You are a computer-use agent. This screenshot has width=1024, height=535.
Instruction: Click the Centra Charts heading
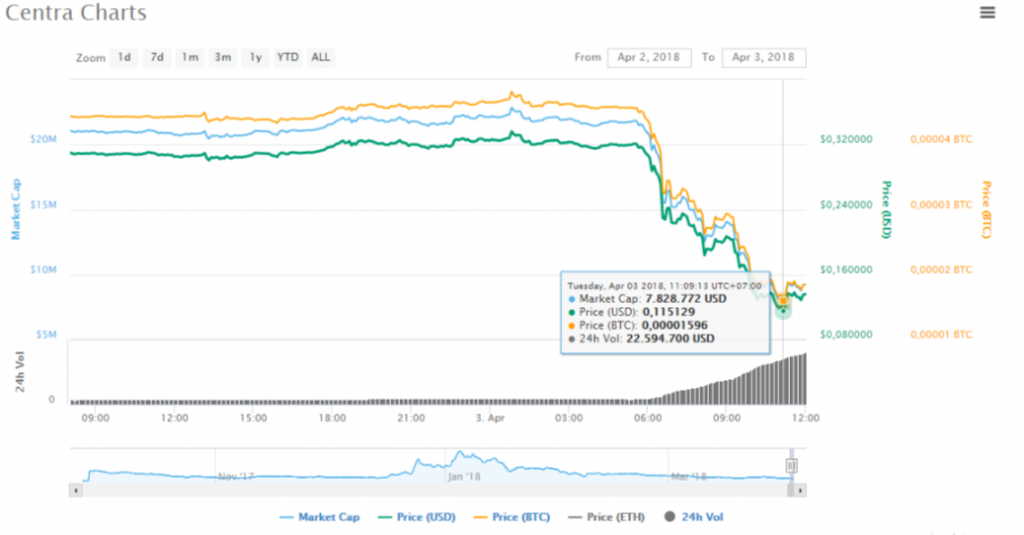(x=76, y=12)
